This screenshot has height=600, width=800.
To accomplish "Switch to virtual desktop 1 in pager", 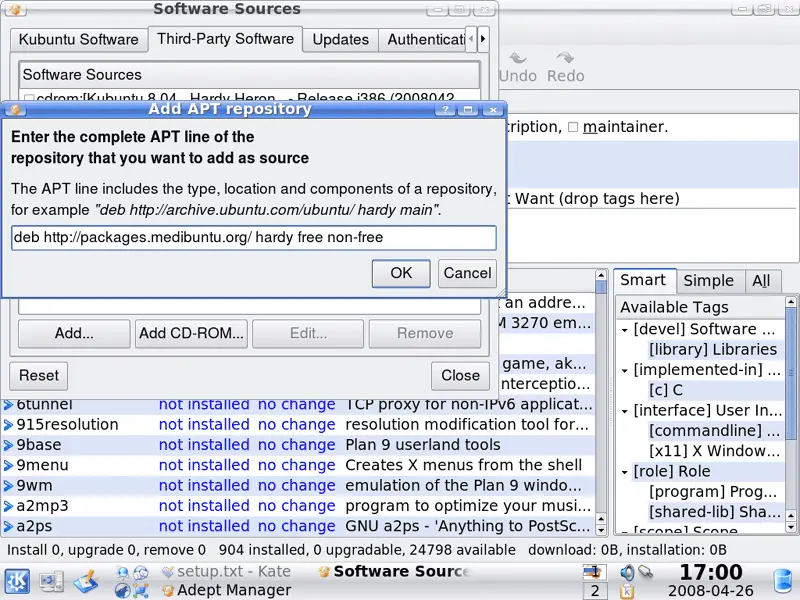I will coord(594,572).
